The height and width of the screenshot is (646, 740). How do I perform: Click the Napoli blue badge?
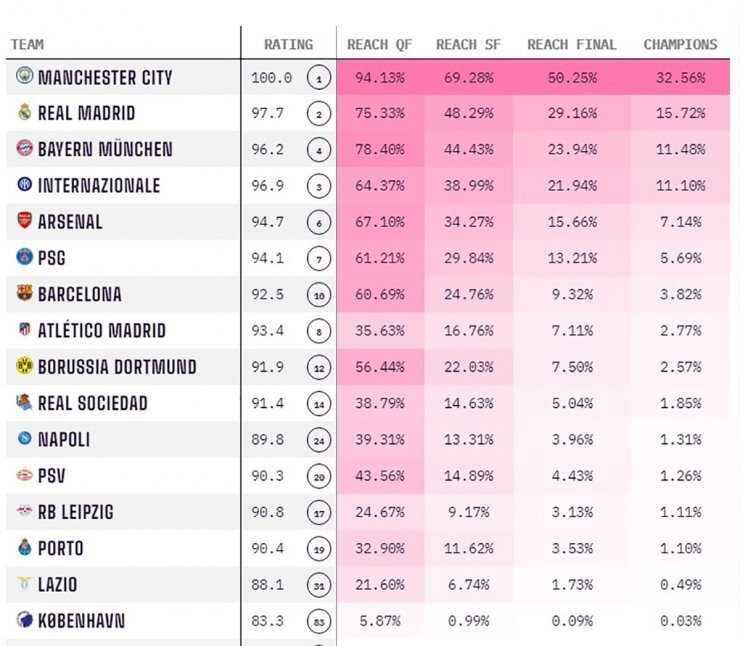click(25, 438)
